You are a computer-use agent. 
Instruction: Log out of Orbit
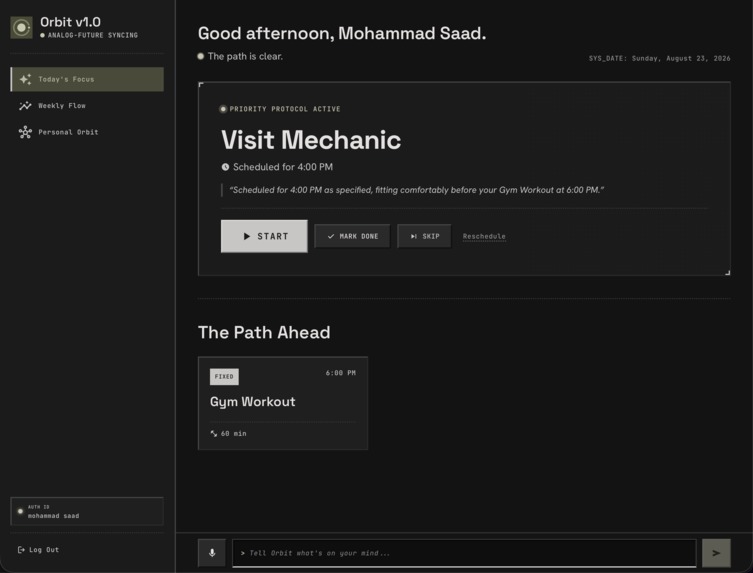[38, 549]
